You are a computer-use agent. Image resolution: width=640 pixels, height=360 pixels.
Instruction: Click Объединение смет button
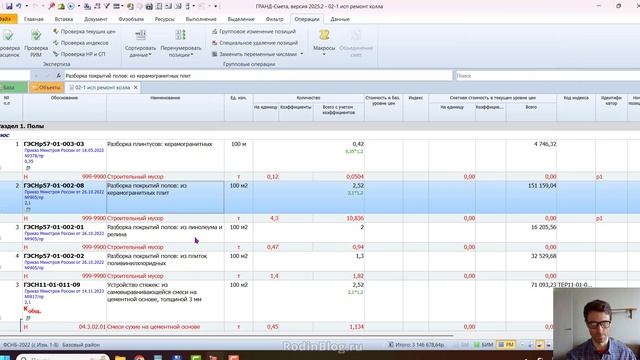356,43
